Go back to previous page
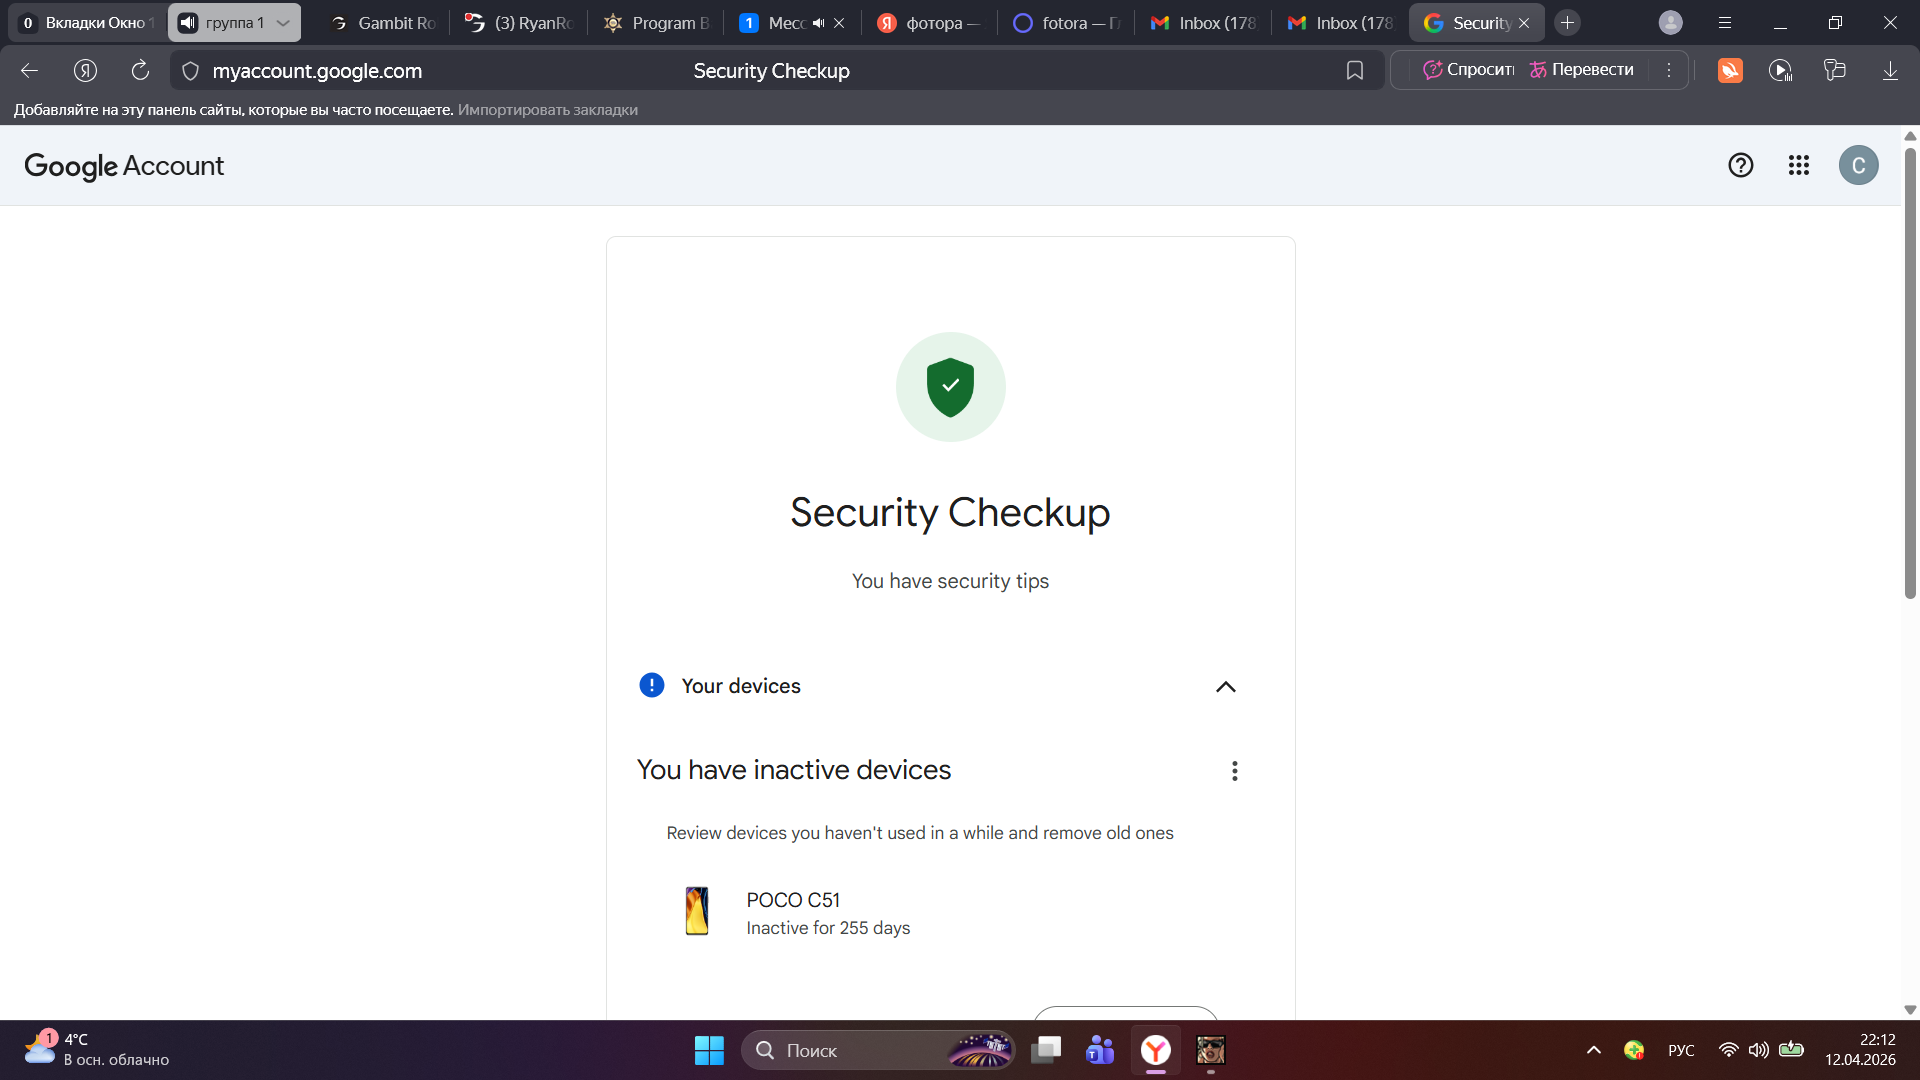Screen dimensions: 1920x1080 (x=29, y=71)
